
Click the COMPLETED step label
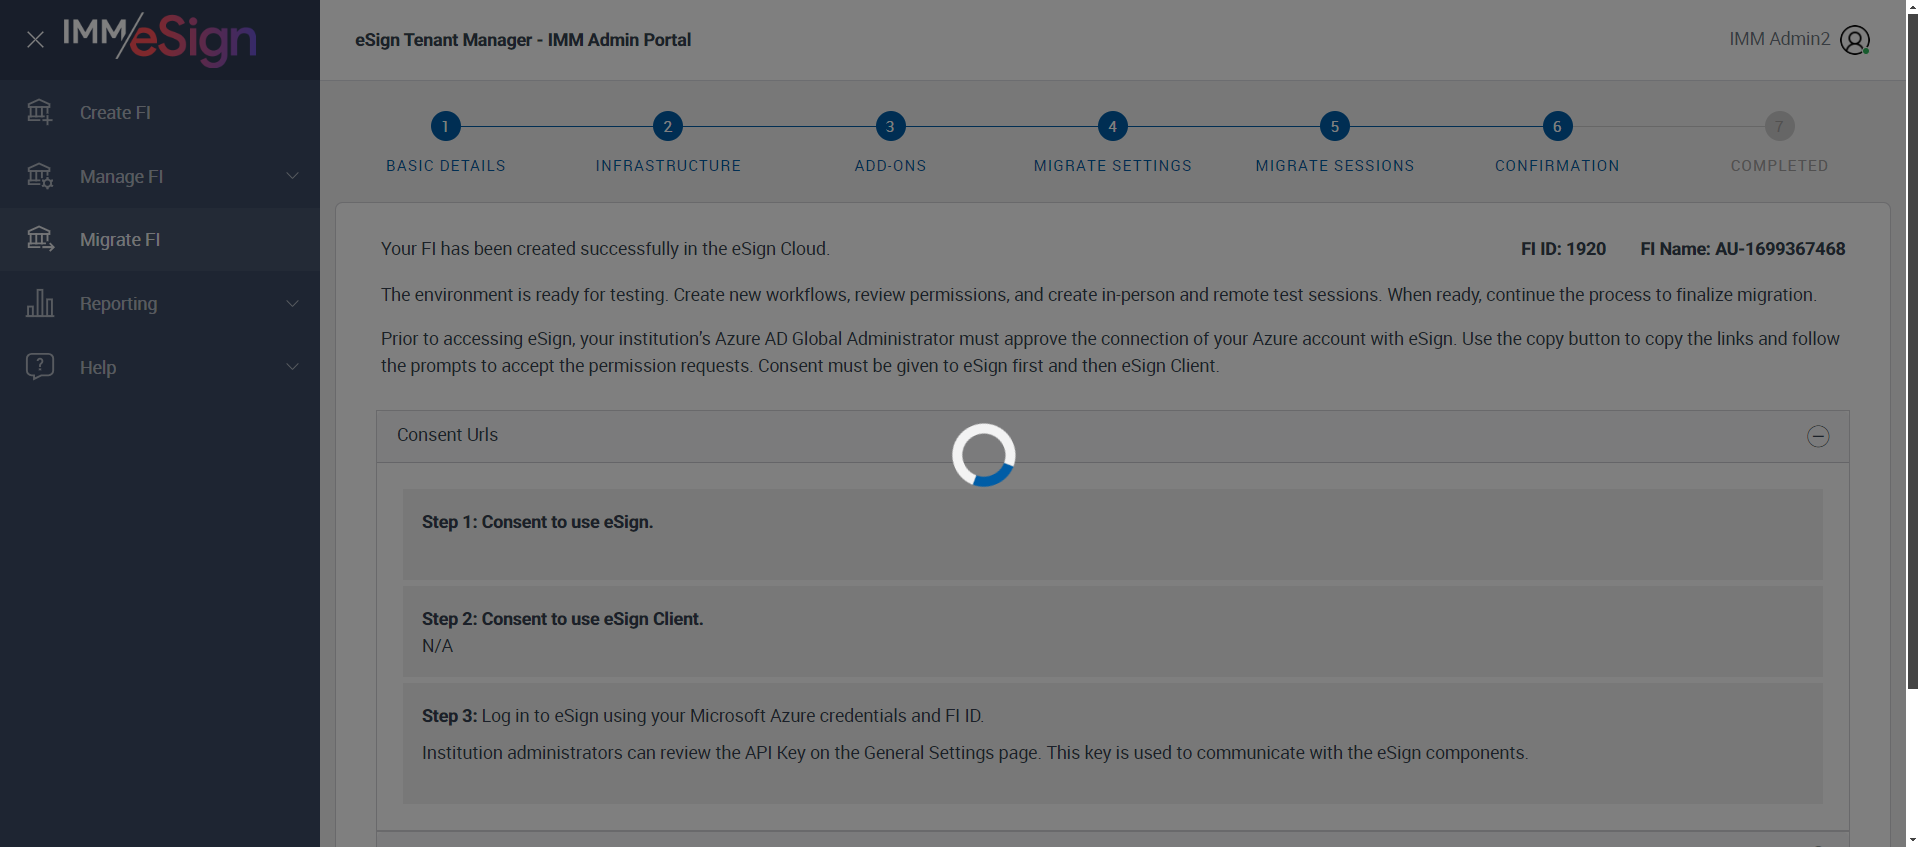point(1780,166)
